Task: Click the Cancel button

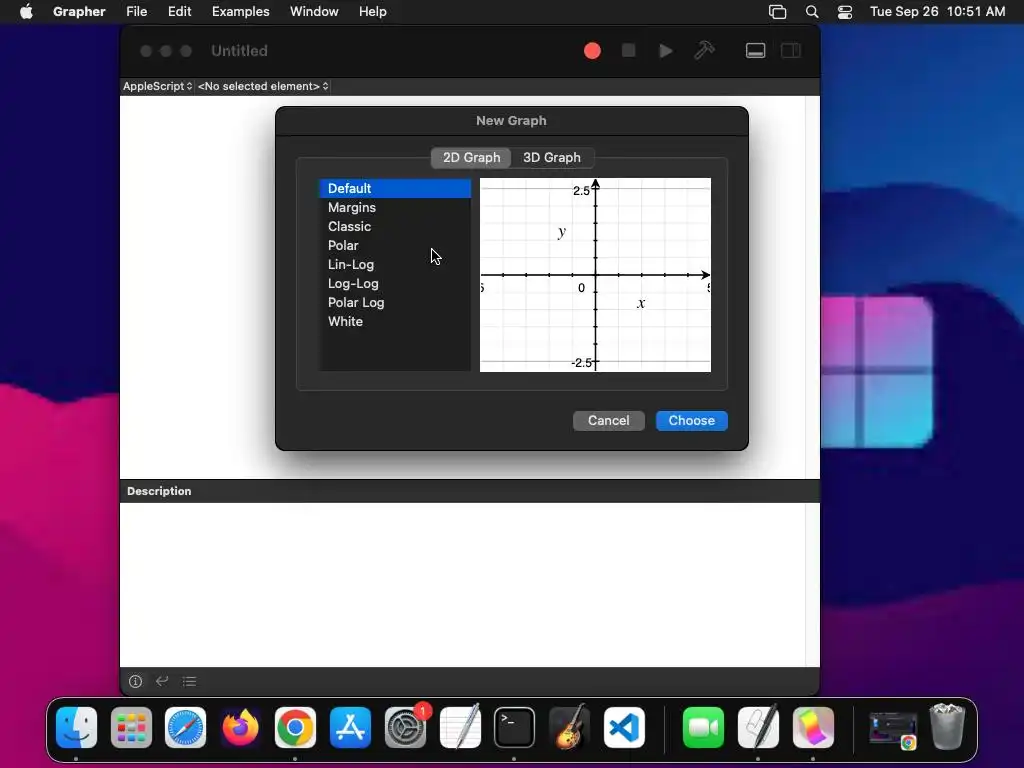Action: [609, 421]
